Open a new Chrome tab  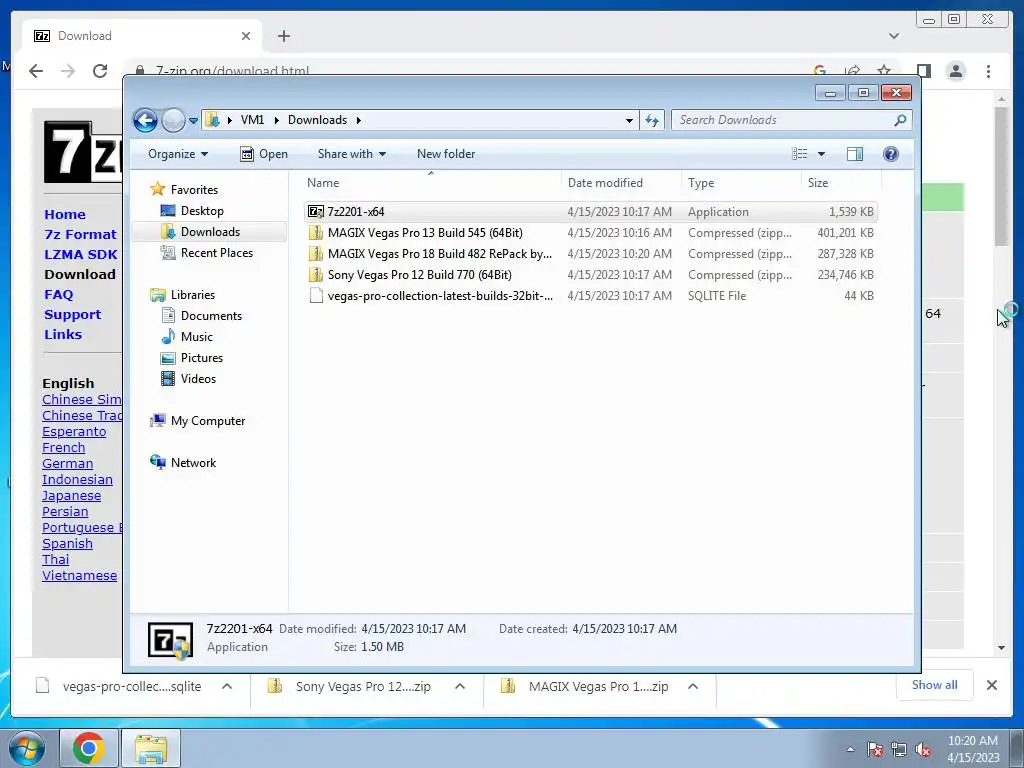pyautogui.click(x=283, y=36)
